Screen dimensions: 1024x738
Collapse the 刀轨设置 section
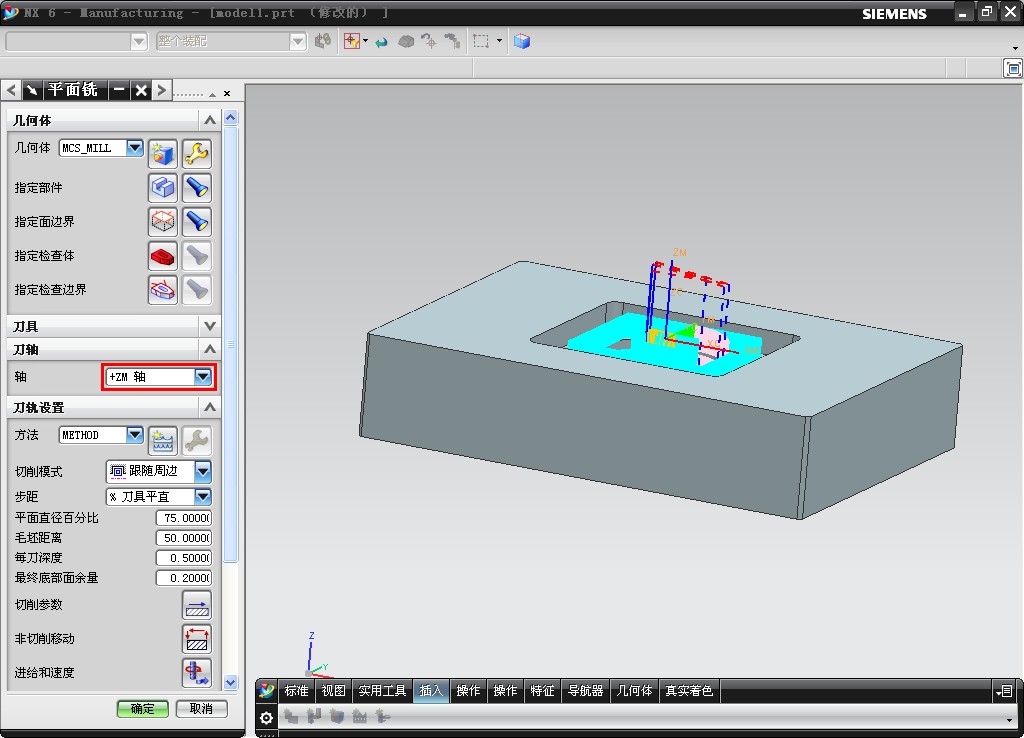[210, 407]
